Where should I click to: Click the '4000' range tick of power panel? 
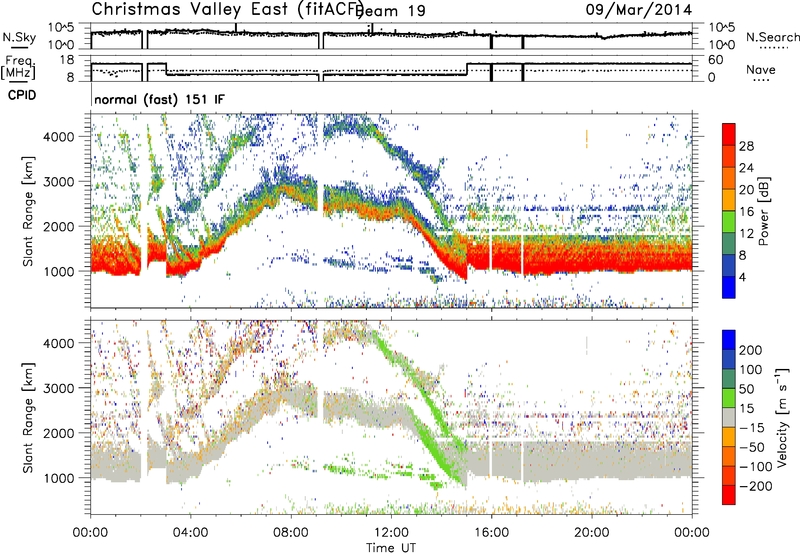point(58,137)
